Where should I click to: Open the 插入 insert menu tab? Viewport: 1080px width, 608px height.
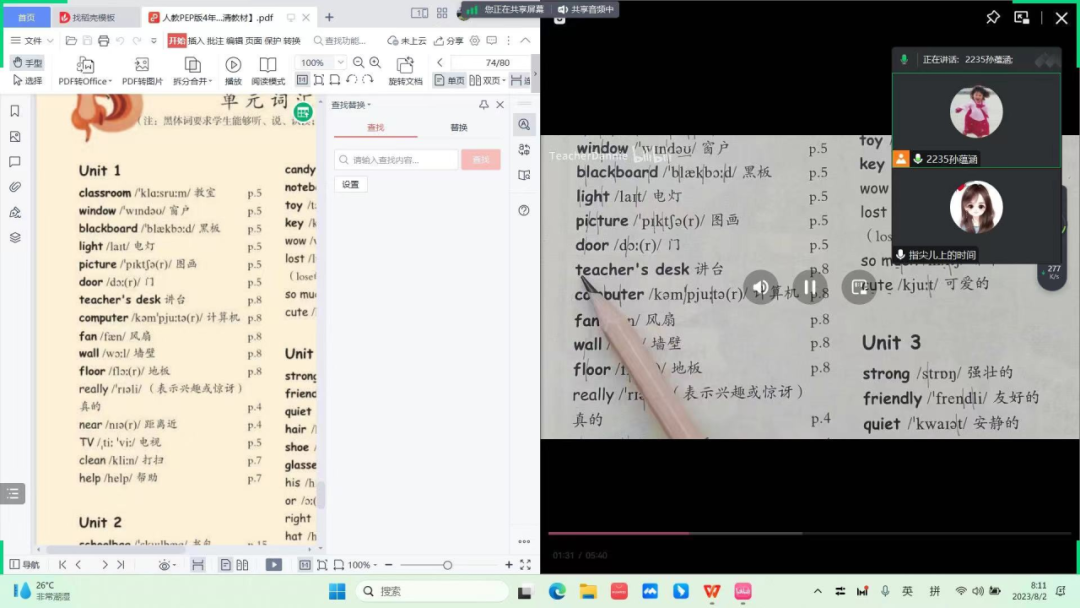(x=196, y=41)
